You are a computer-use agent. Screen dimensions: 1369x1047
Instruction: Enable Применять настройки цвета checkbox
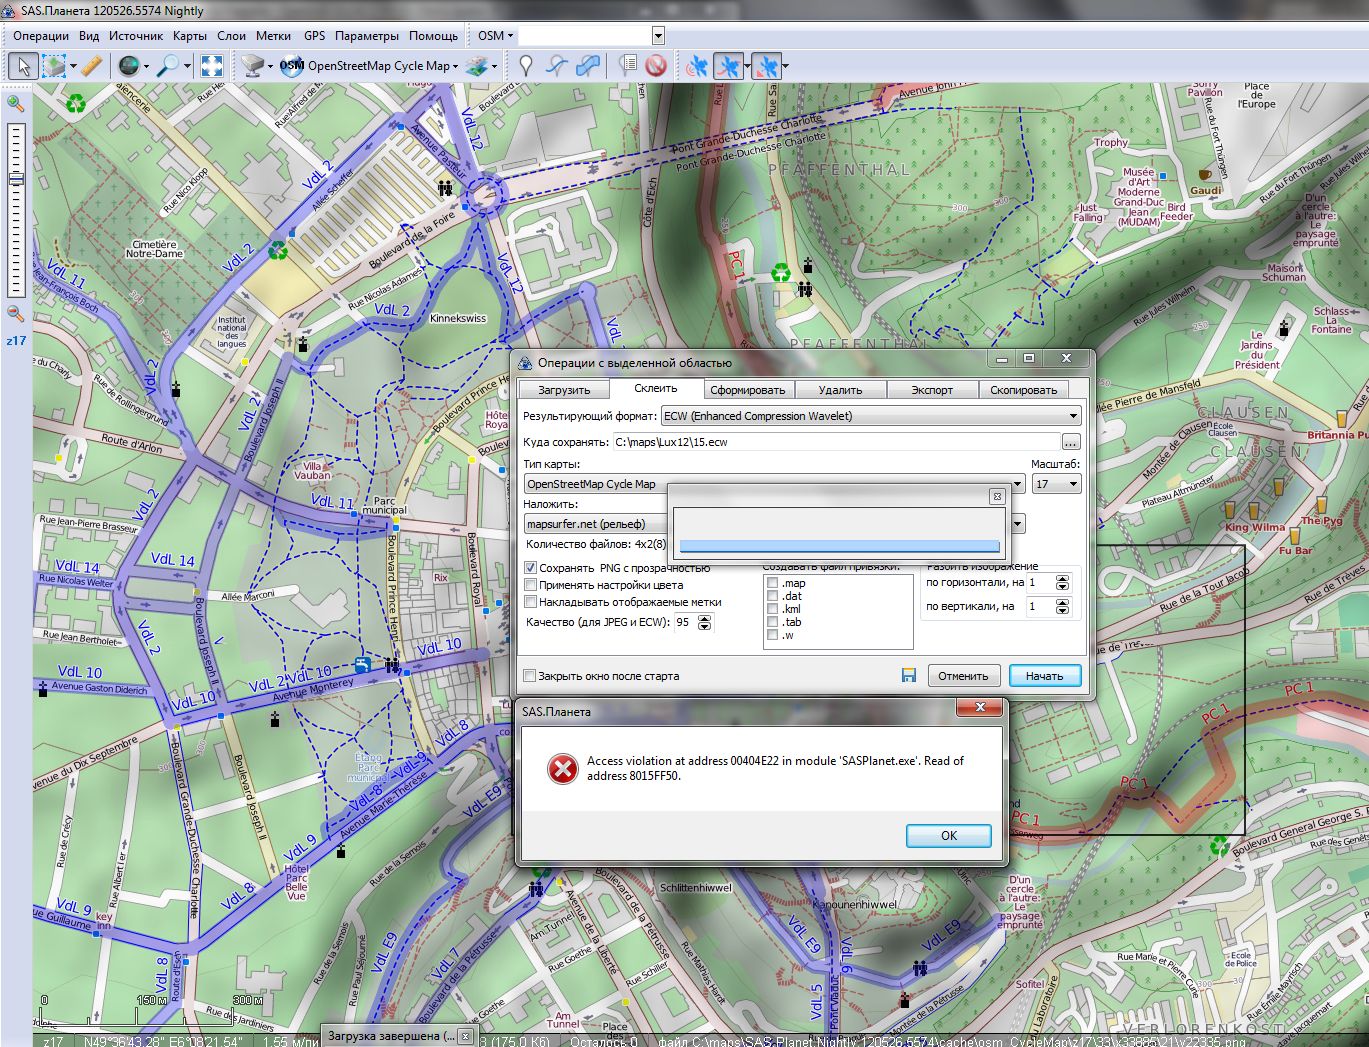pyautogui.click(x=531, y=585)
